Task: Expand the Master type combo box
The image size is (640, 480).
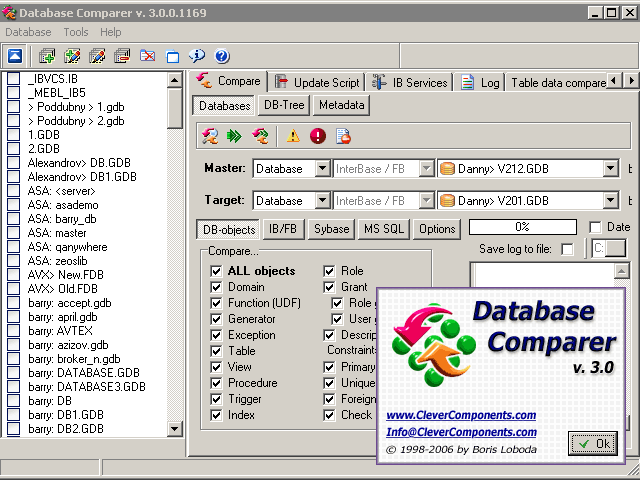Action: (321, 169)
